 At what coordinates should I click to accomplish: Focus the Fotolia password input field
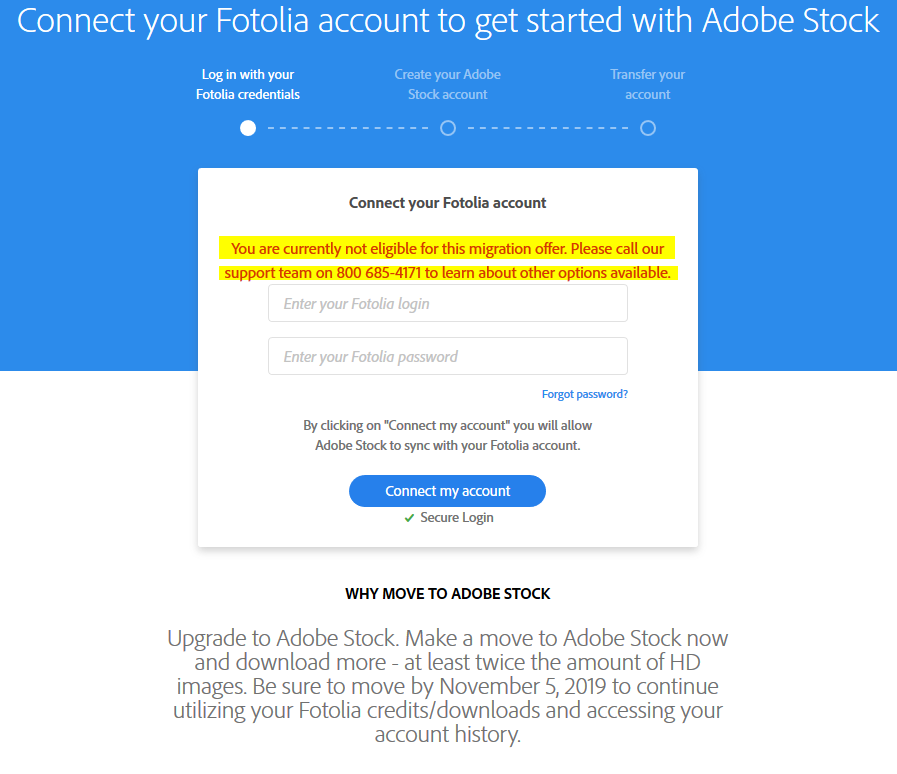tap(448, 356)
